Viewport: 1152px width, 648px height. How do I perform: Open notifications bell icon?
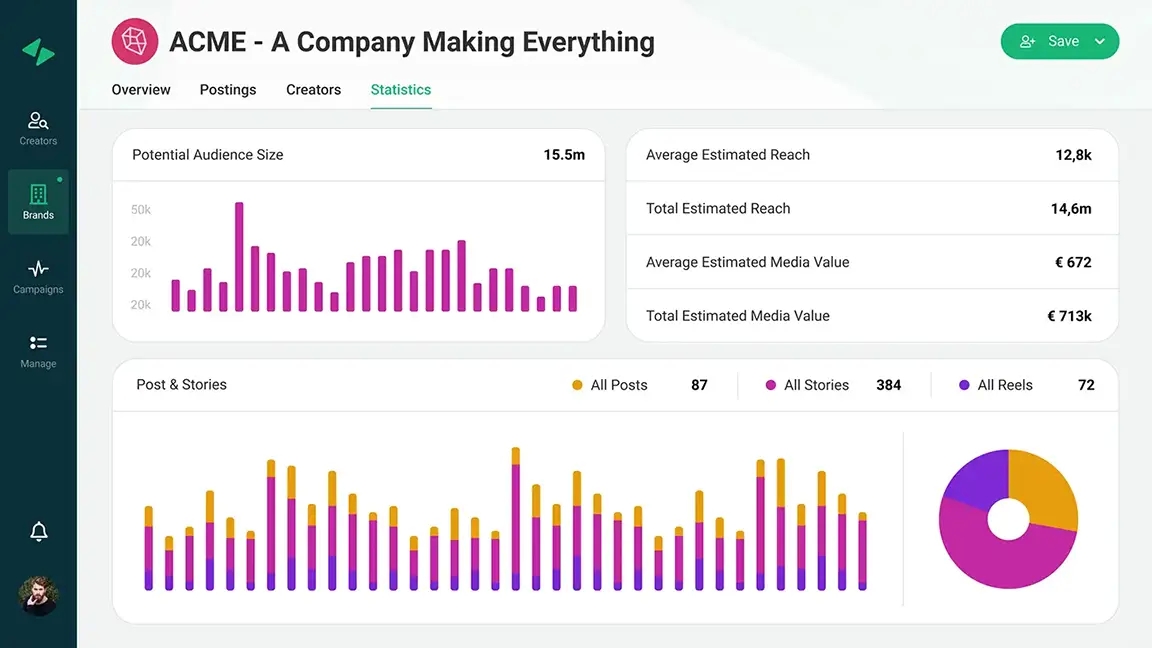pyautogui.click(x=38, y=531)
